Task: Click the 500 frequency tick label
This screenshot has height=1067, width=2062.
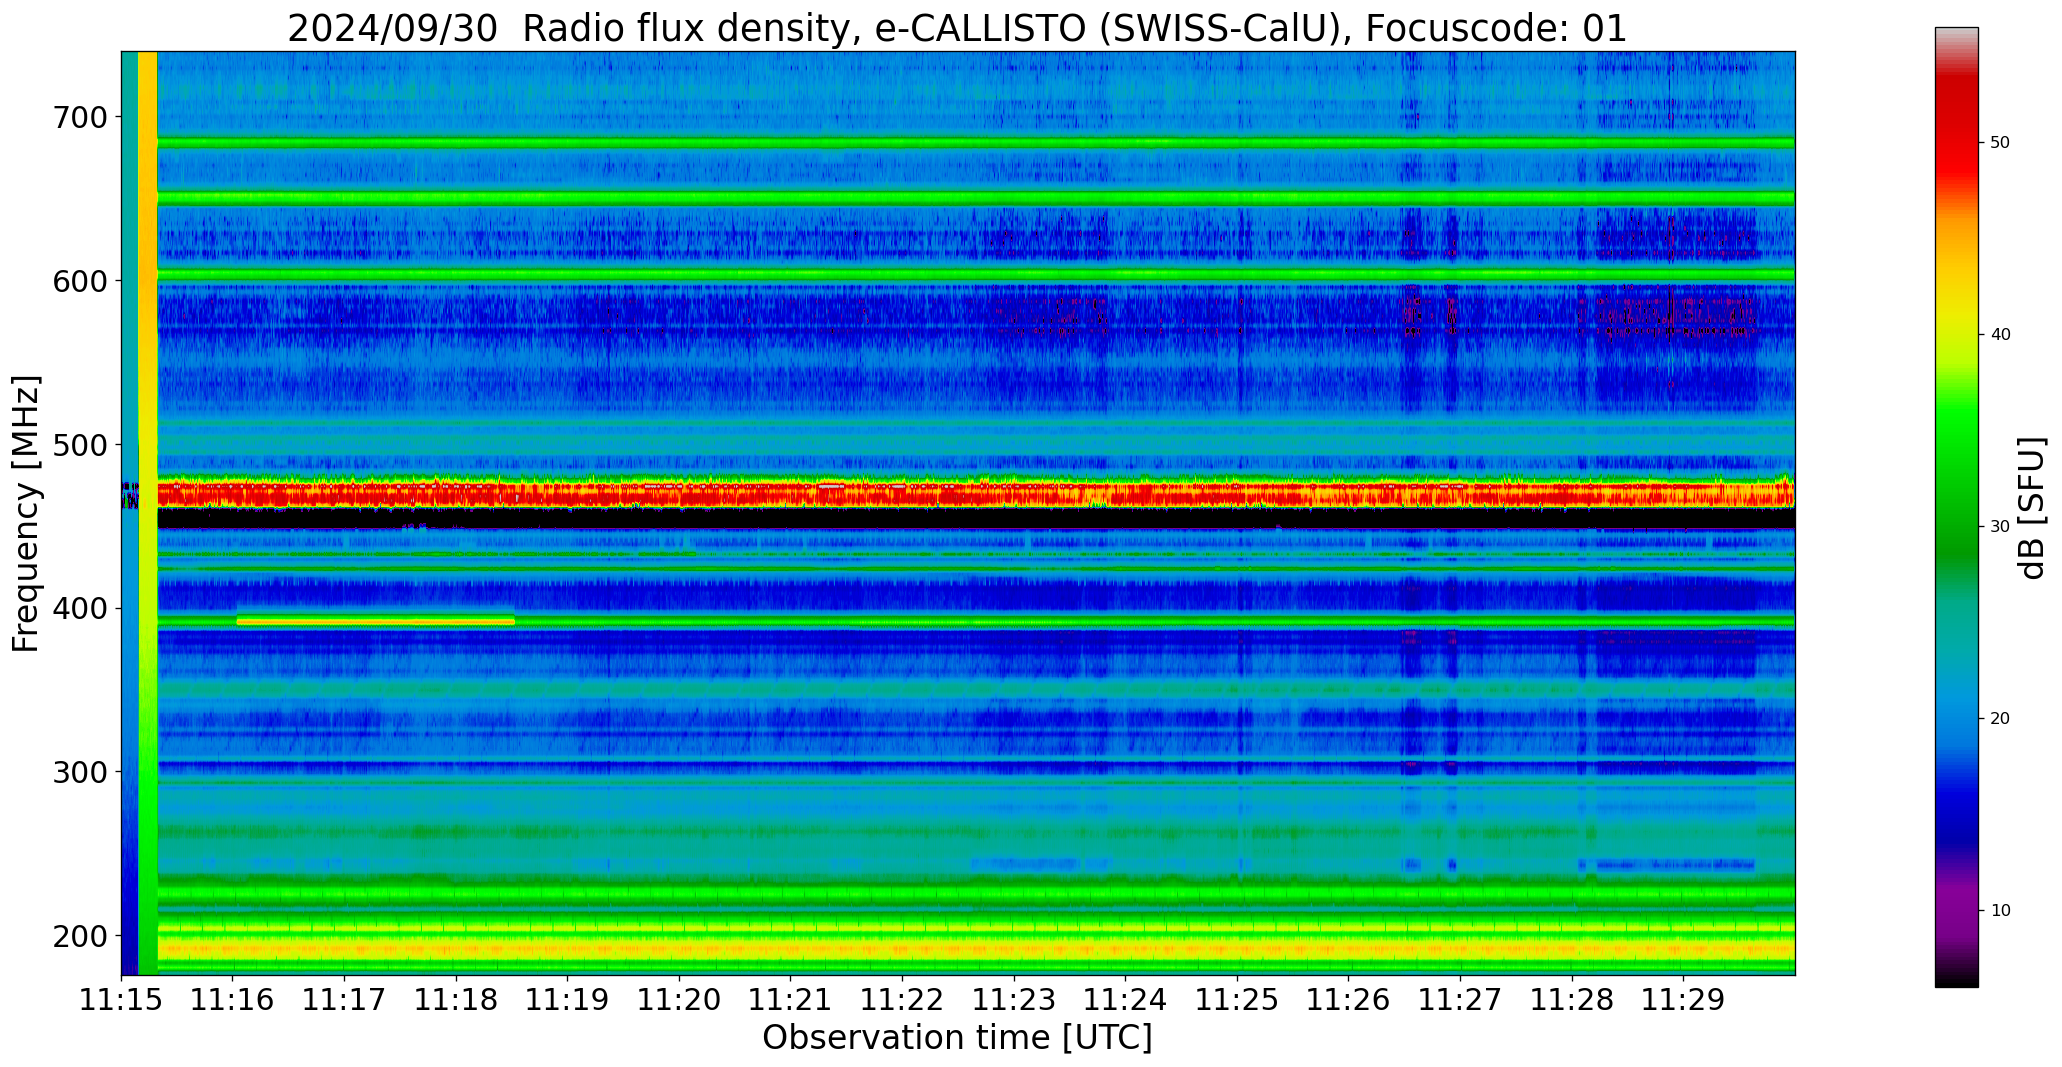Action: click(79, 445)
